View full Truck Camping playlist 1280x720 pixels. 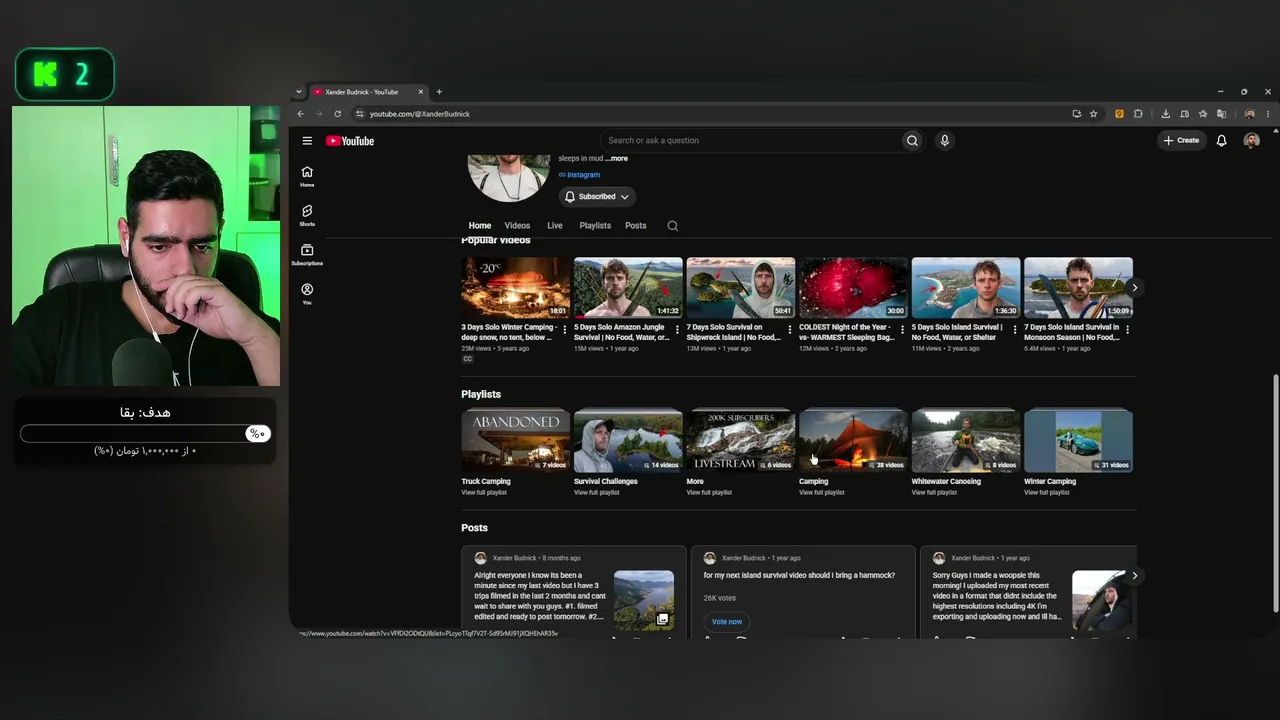484,493
